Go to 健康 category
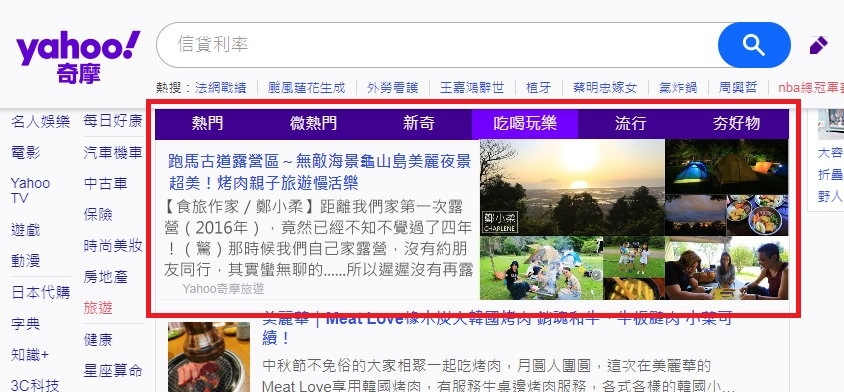 98,339
